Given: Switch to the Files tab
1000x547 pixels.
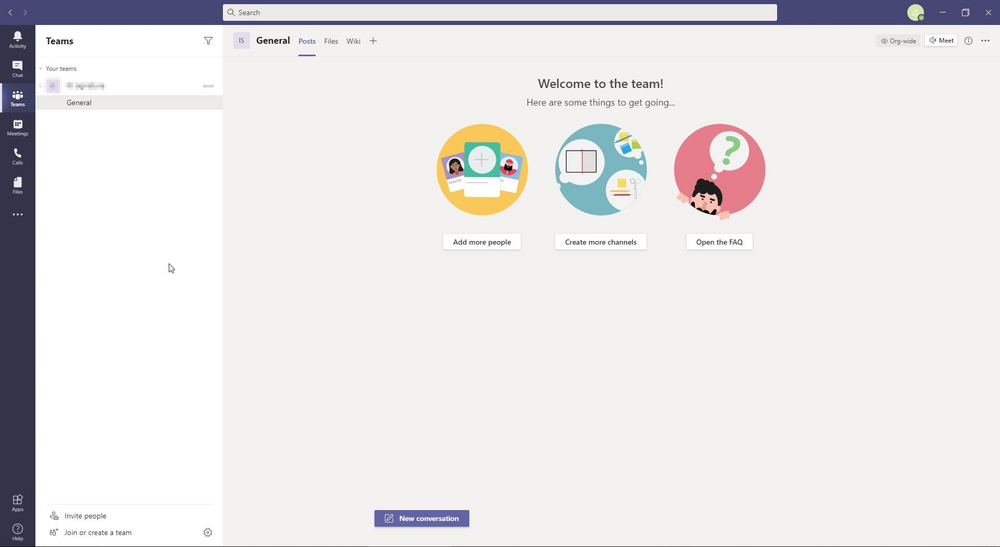Looking at the screenshot, I should [331, 41].
